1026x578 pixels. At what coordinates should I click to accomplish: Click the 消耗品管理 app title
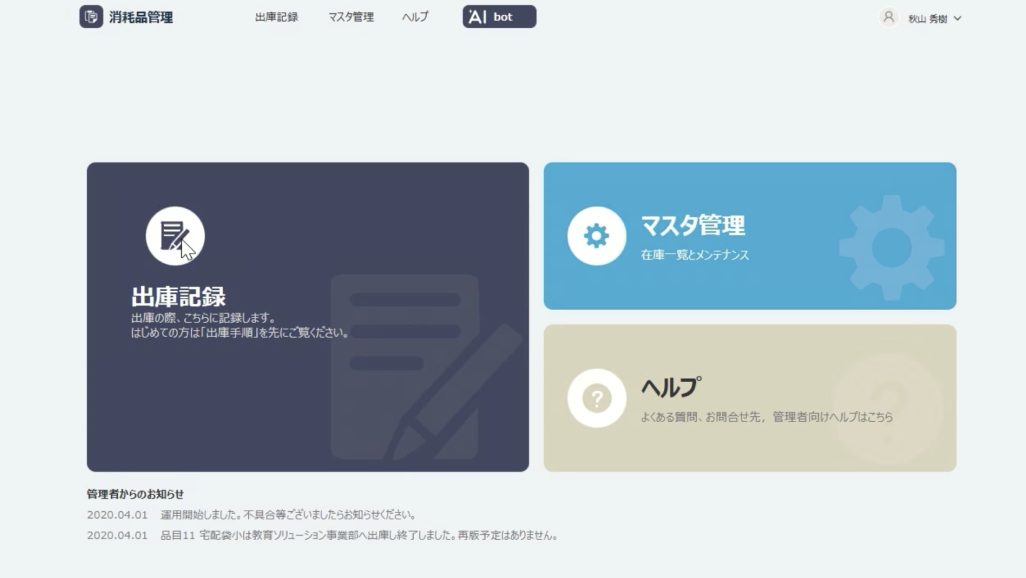click(141, 17)
